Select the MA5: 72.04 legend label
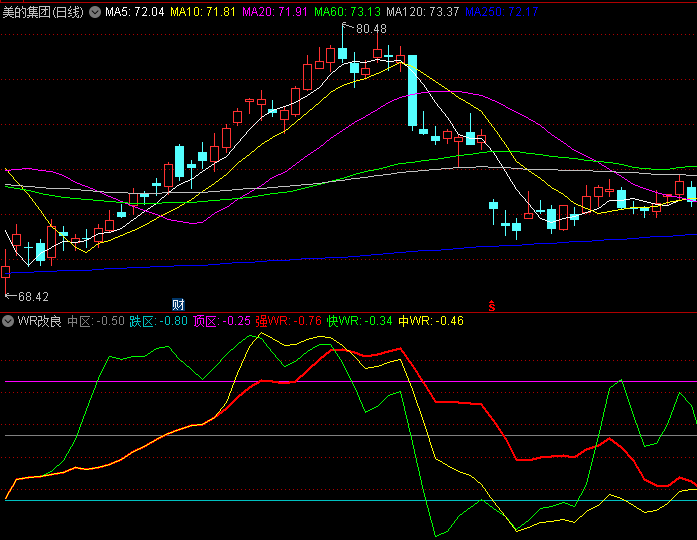The width and height of the screenshot is (697, 540). [135, 12]
